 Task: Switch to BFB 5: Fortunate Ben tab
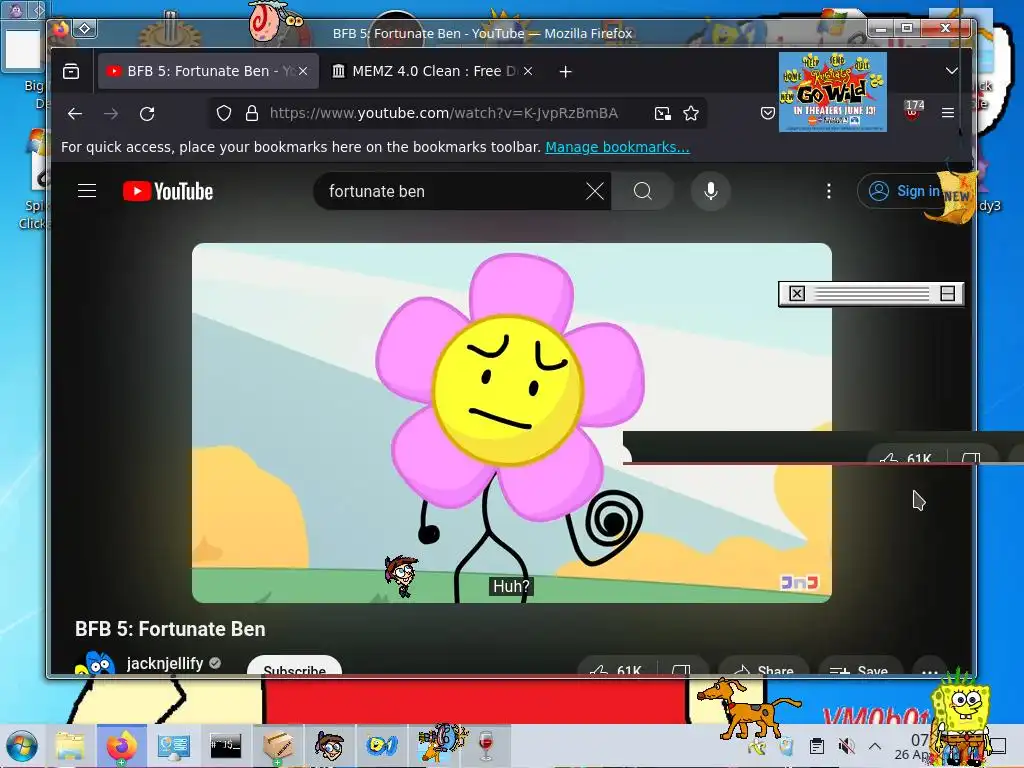(208, 71)
